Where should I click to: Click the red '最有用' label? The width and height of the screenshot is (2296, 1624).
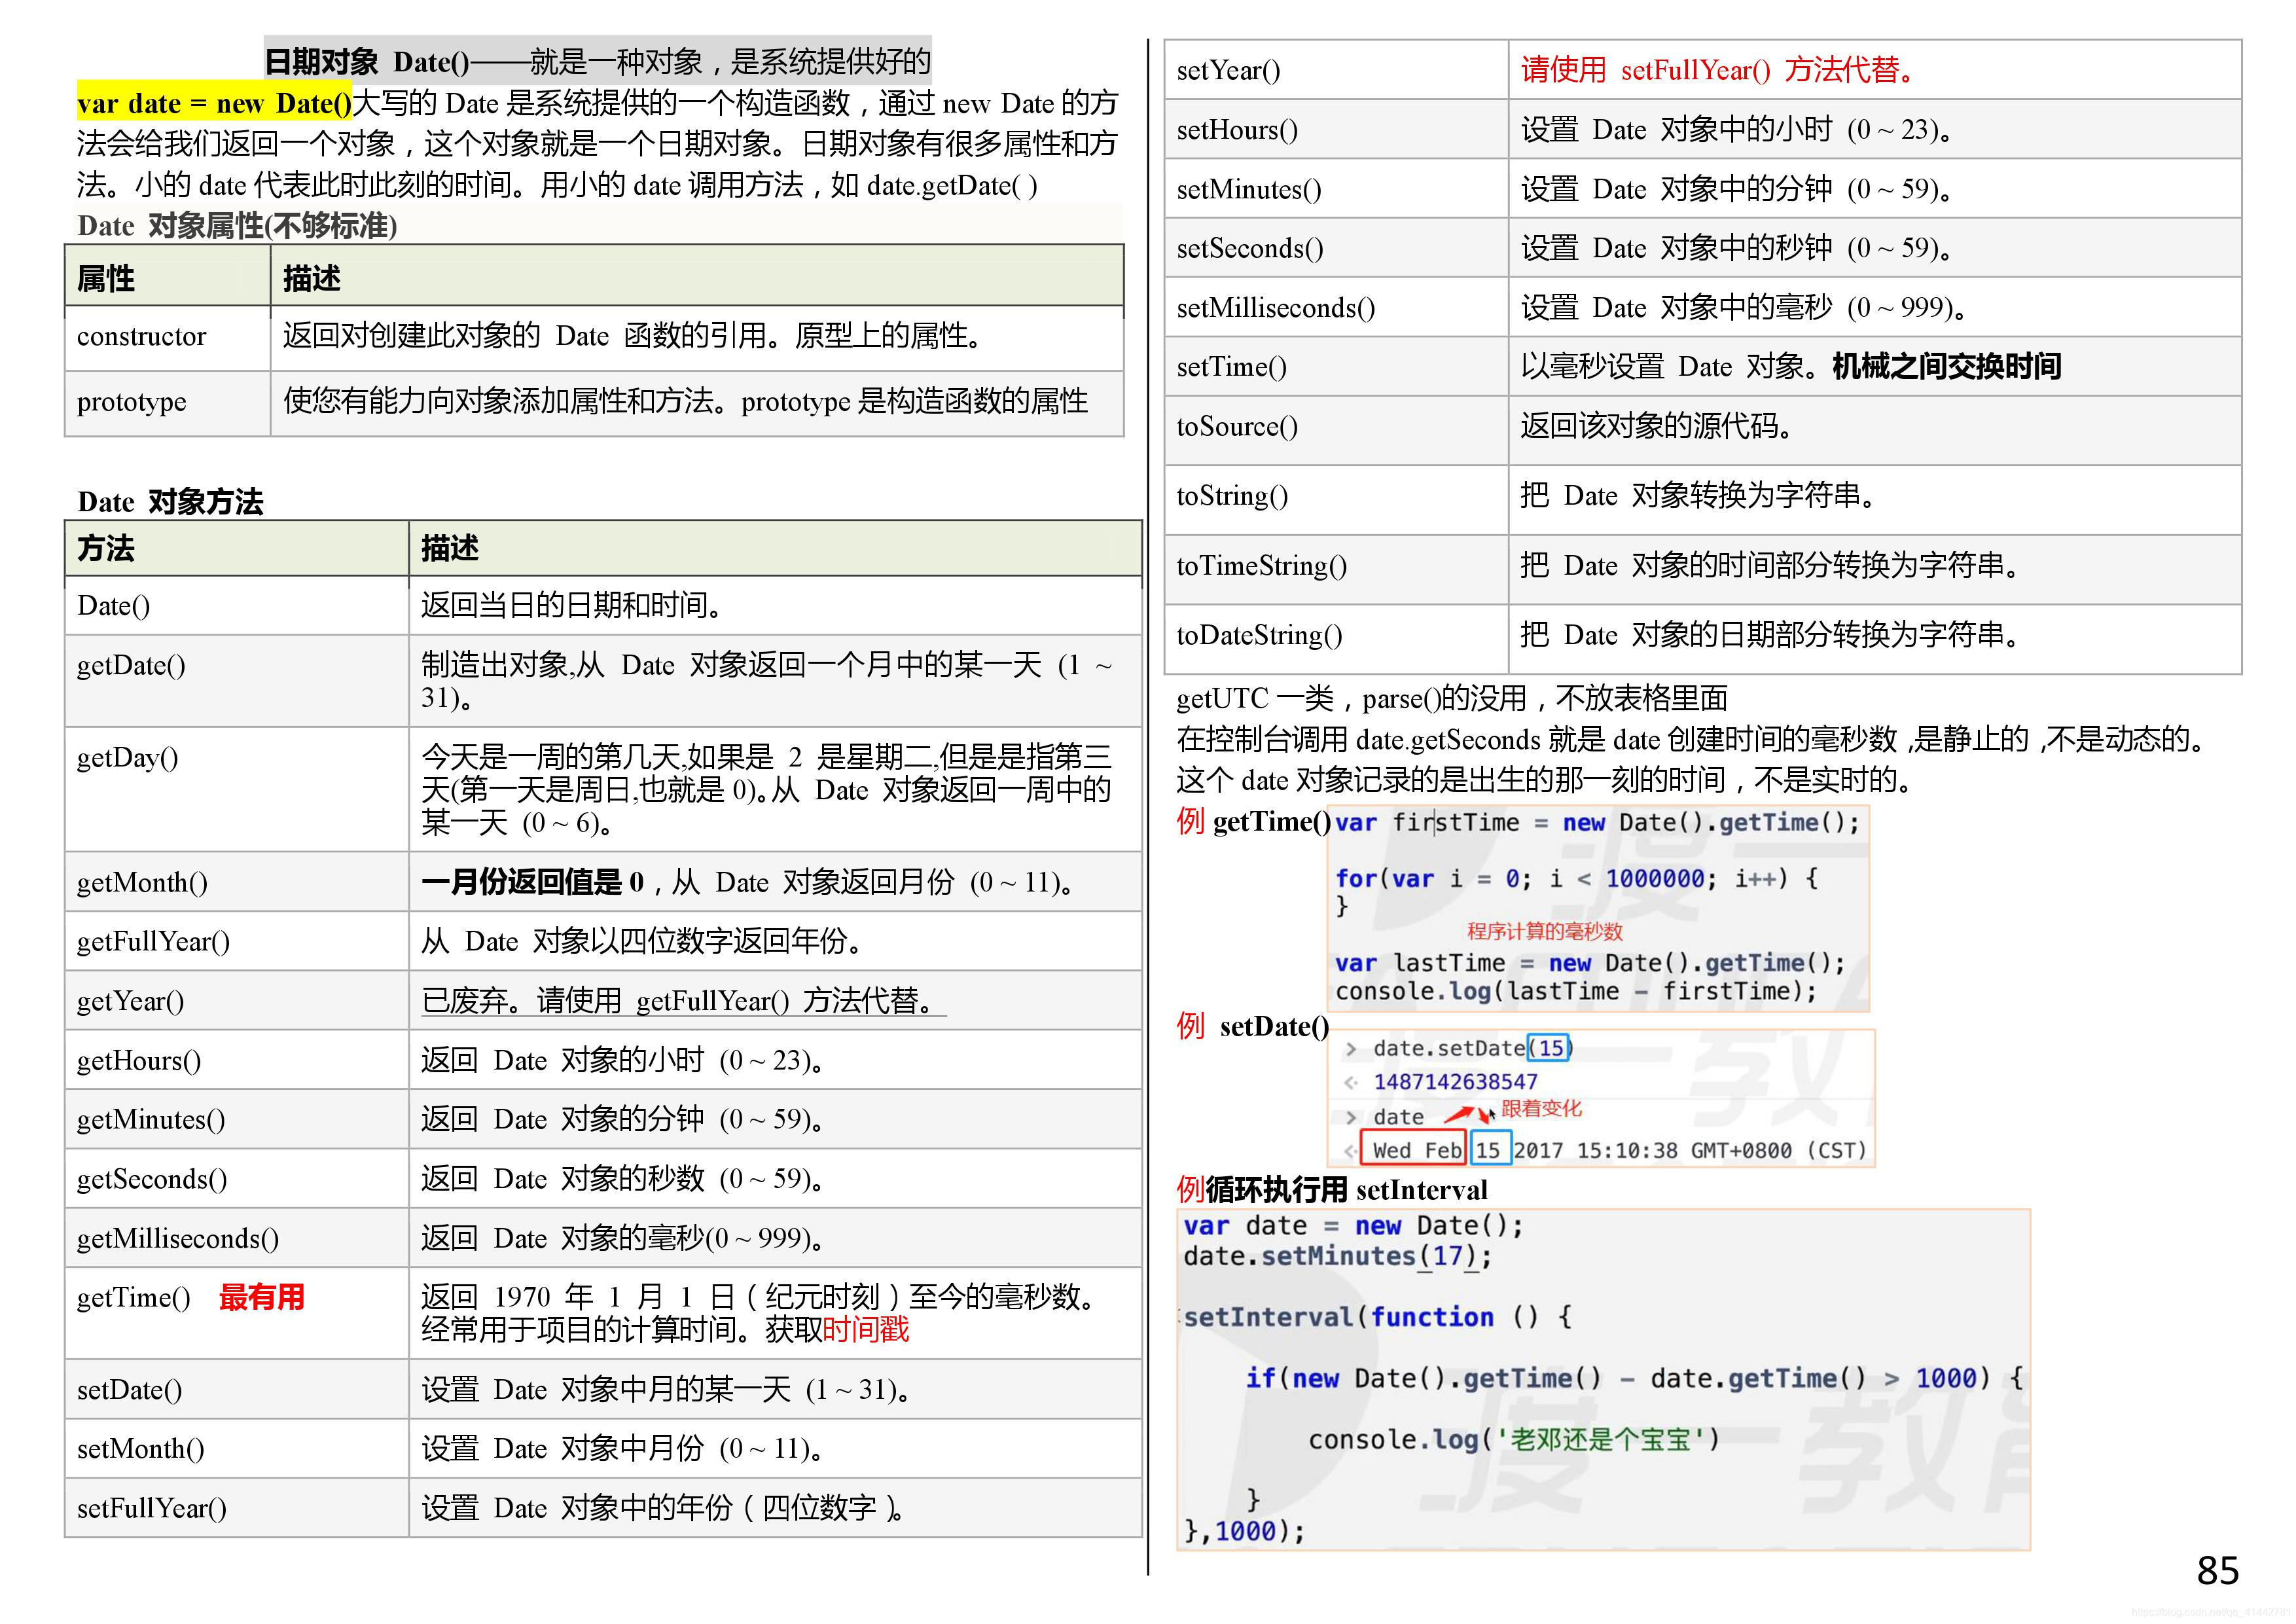pyautogui.click(x=262, y=1297)
